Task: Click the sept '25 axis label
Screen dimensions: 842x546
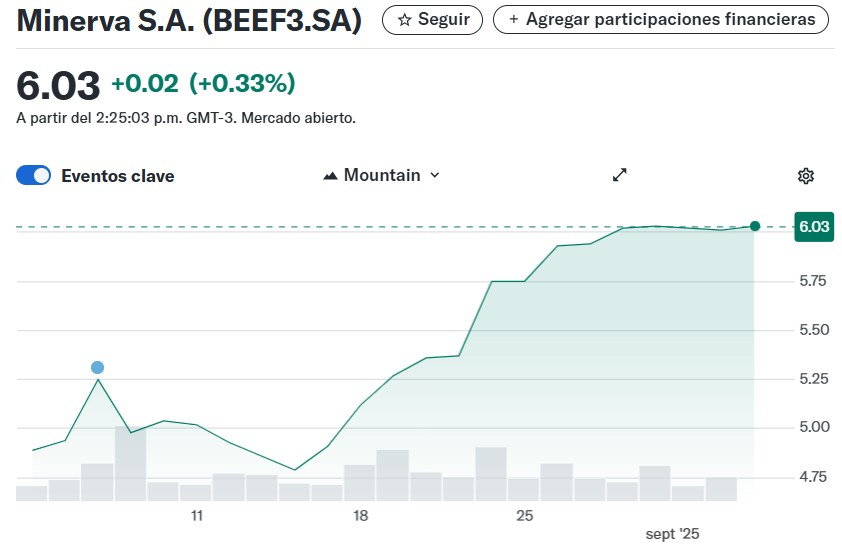Action: click(x=672, y=534)
